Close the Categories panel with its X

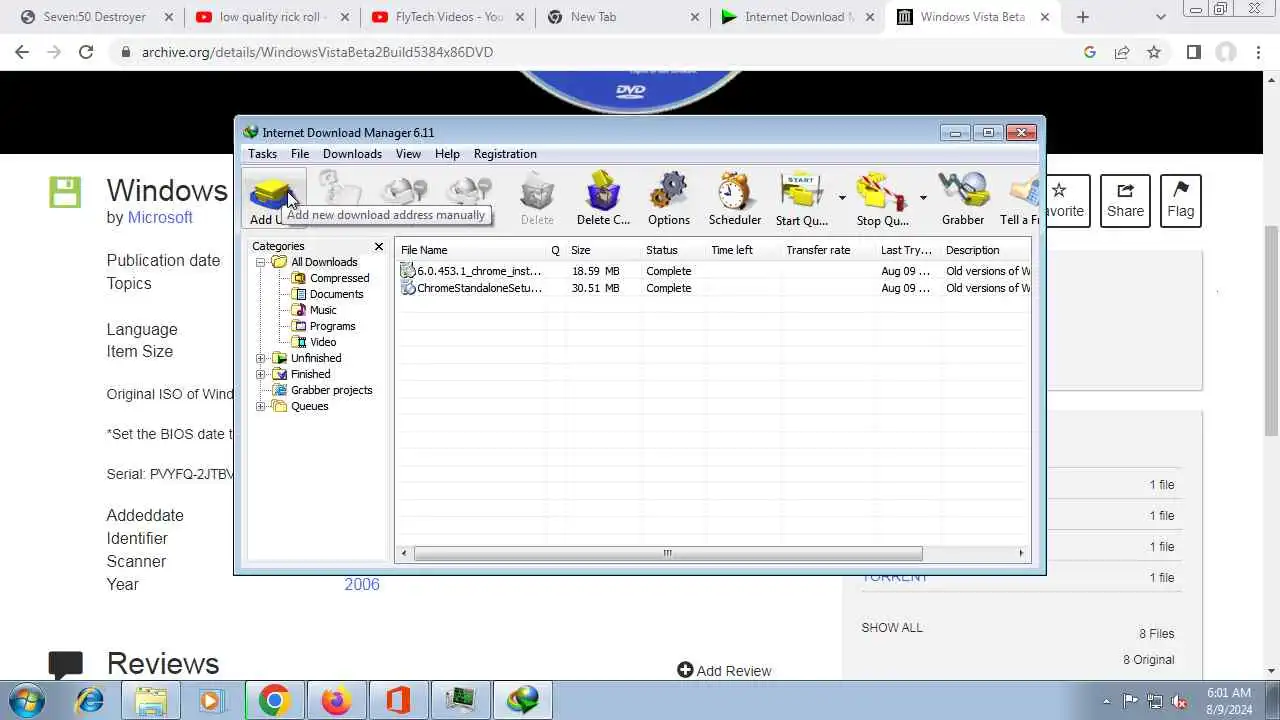(378, 246)
